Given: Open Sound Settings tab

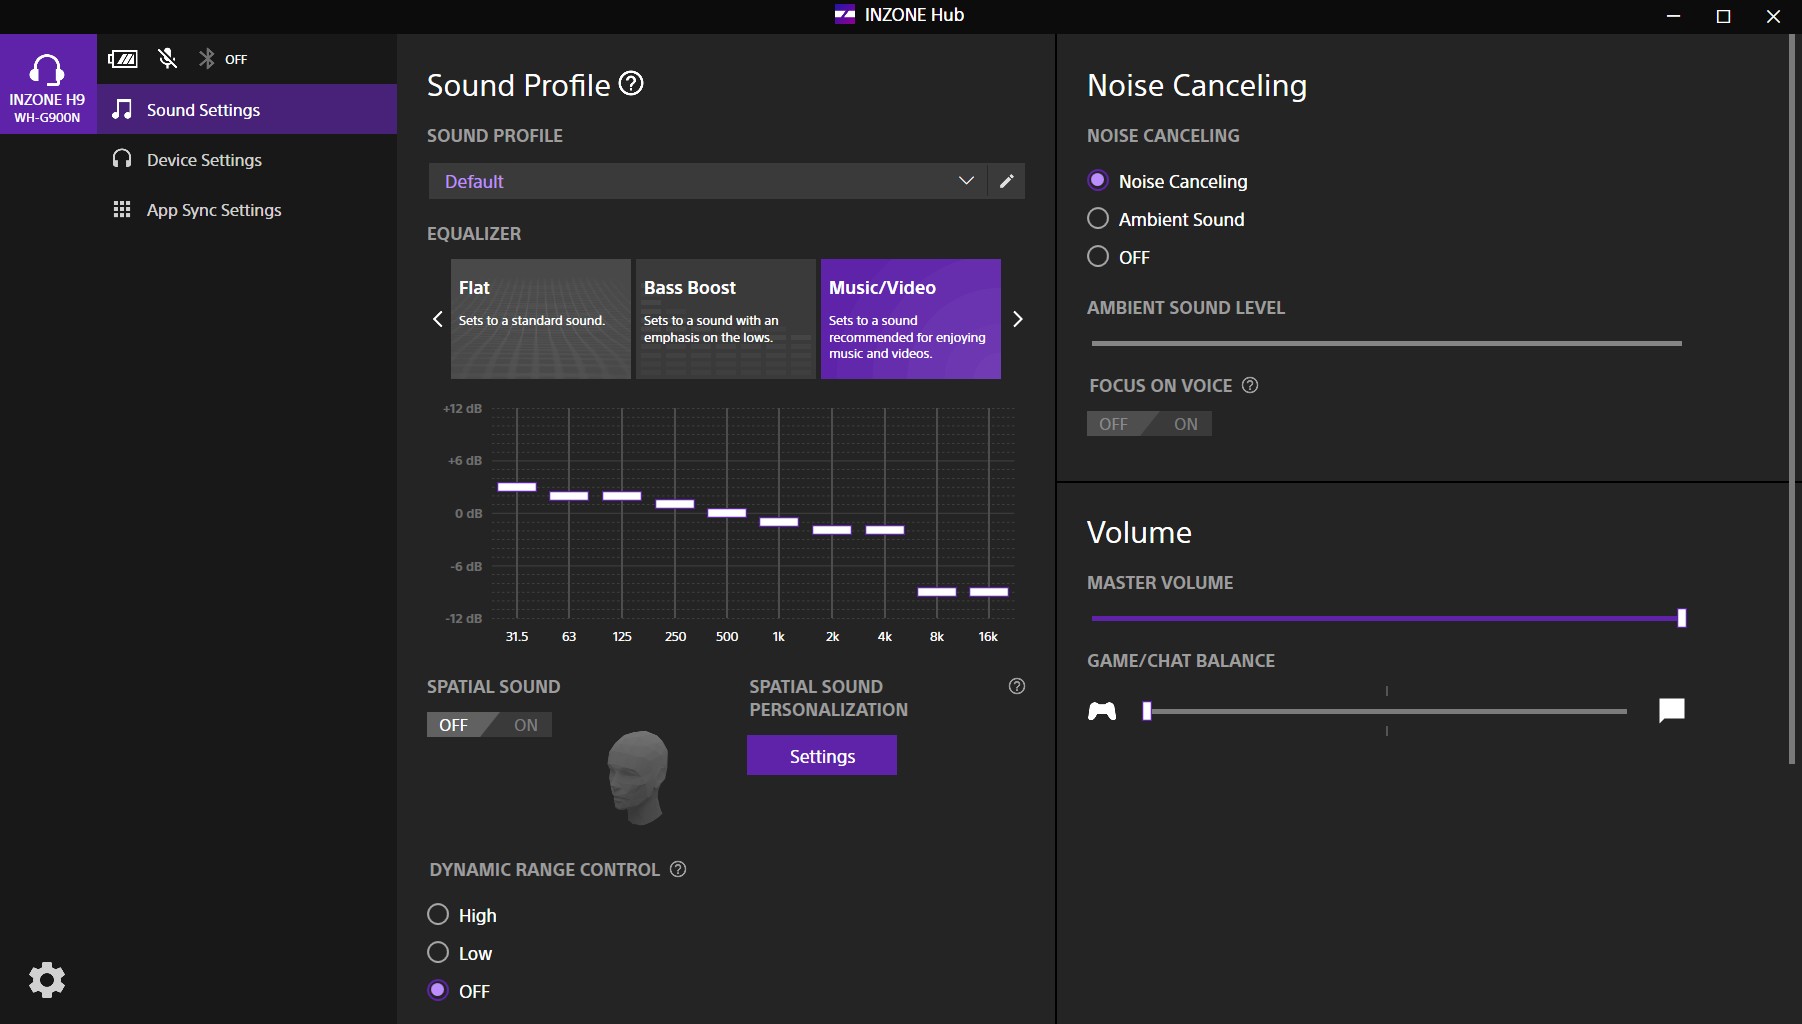Looking at the screenshot, I should tap(247, 109).
